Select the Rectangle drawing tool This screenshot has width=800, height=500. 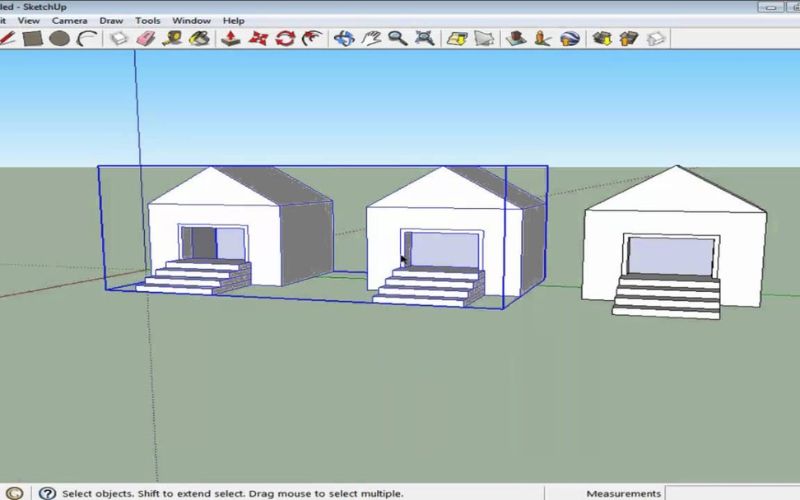tap(33, 38)
